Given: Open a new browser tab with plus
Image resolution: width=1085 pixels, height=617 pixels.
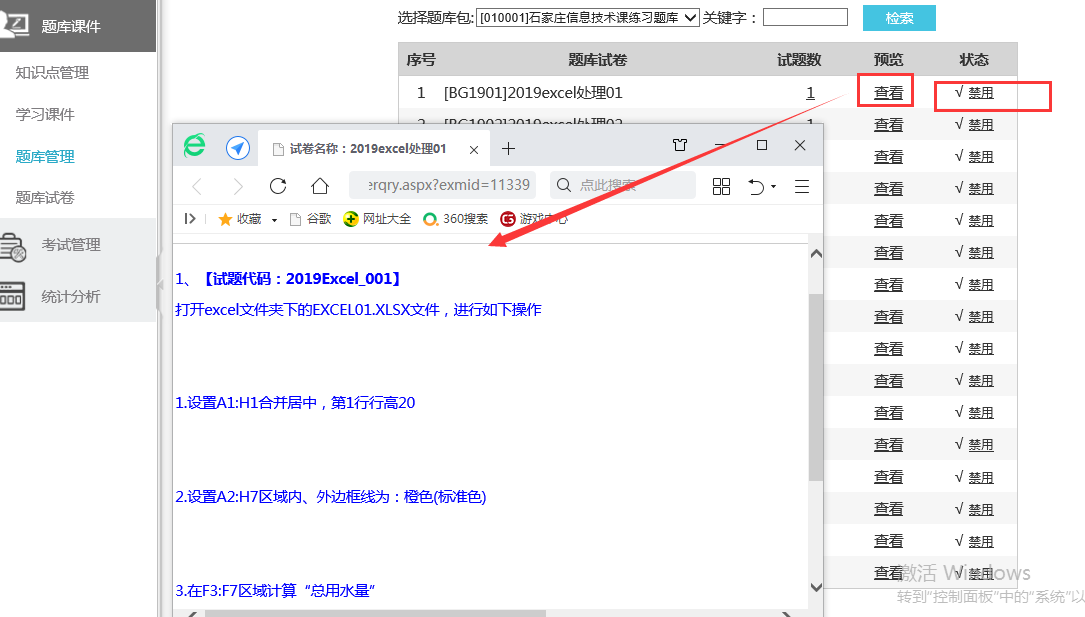Looking at the screenshot, I should click(509, 149).
